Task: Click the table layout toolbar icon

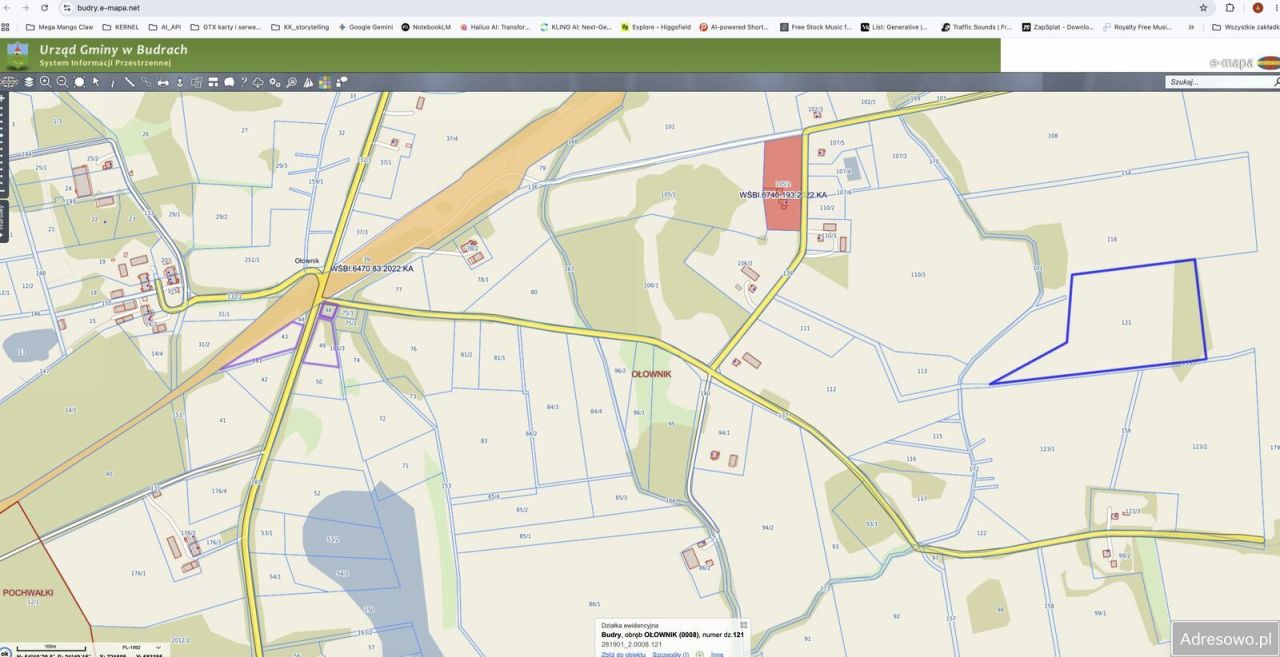Action: pyautogui.click(x=213, y=82)
